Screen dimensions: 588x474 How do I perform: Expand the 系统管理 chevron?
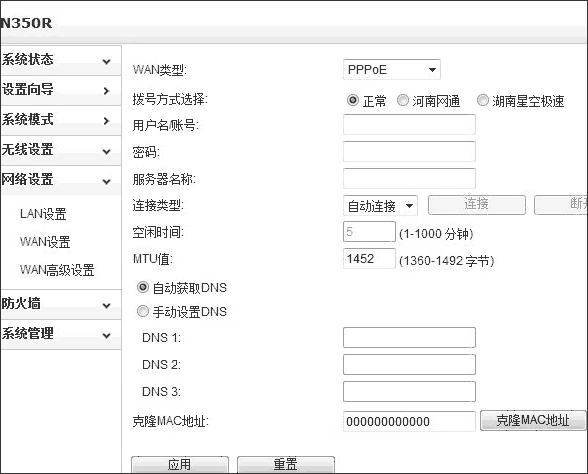coord(106,335)
